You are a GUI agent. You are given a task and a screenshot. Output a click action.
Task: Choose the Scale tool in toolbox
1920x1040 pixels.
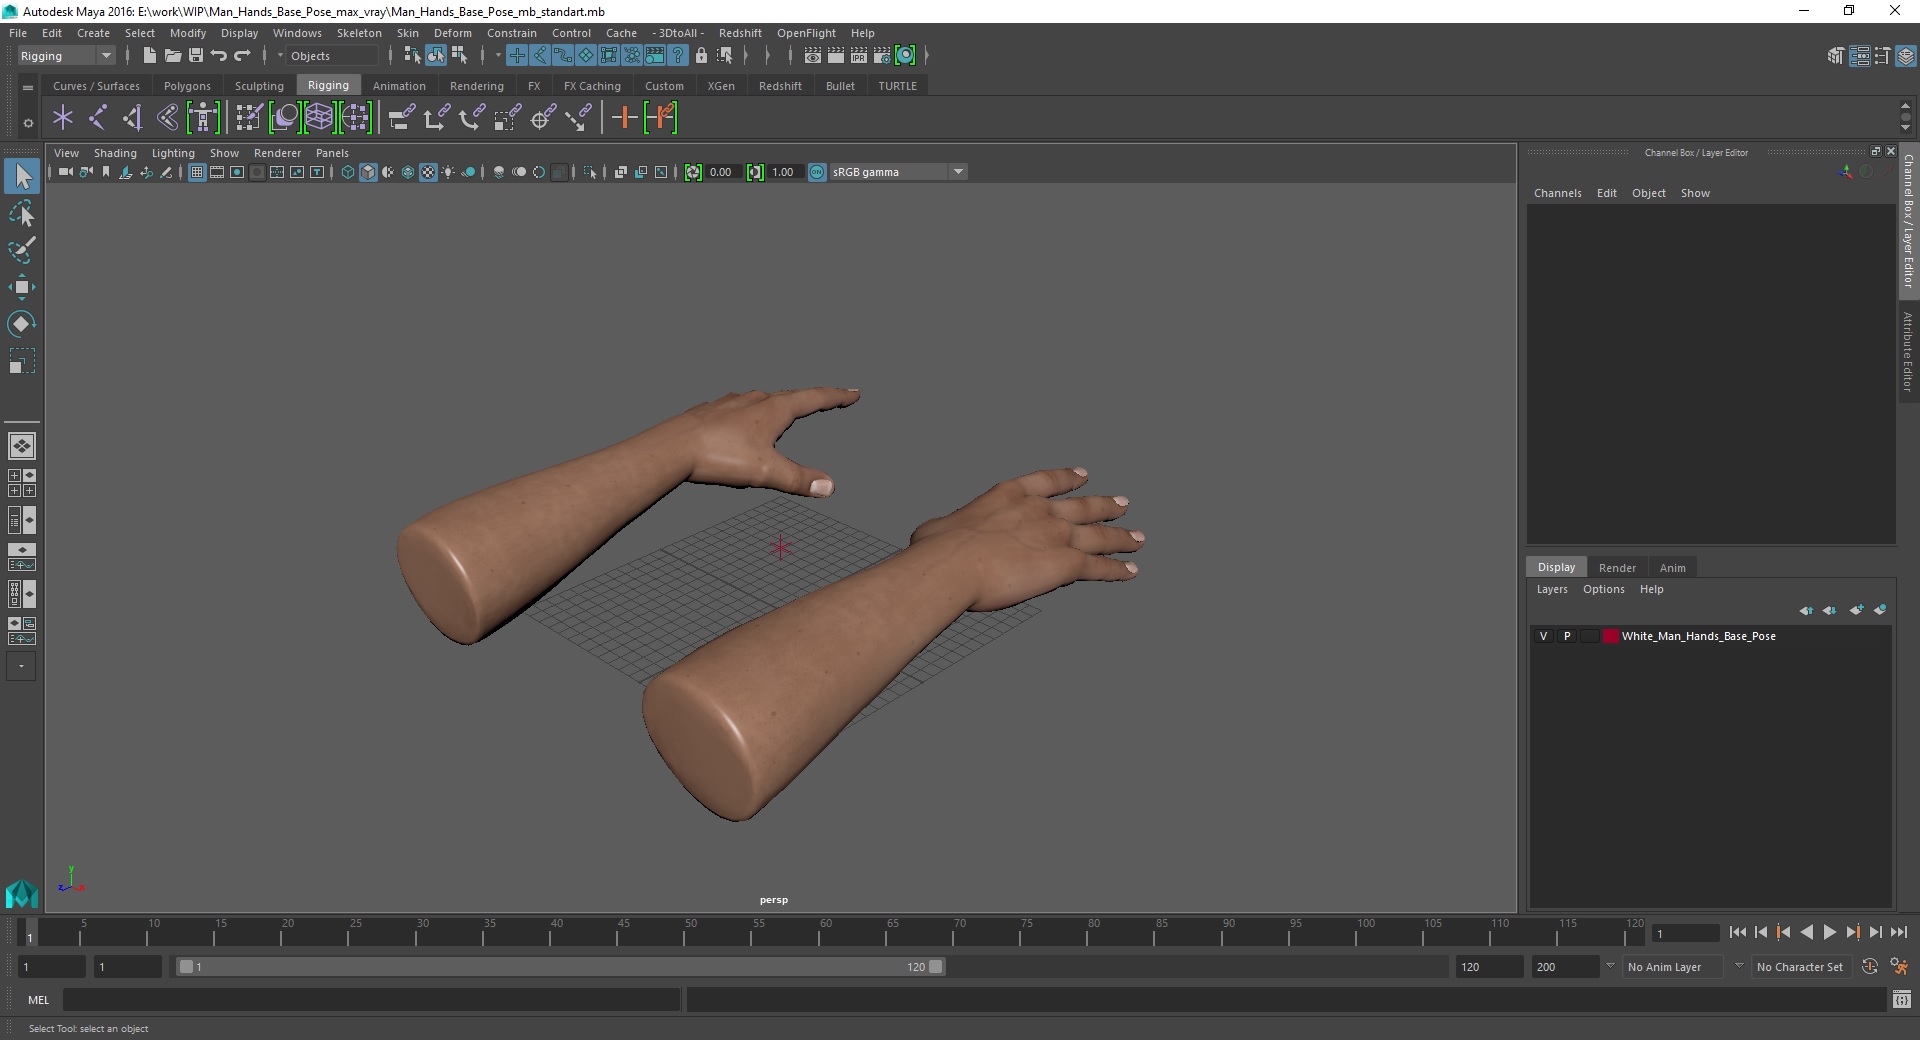pos(22,361)
